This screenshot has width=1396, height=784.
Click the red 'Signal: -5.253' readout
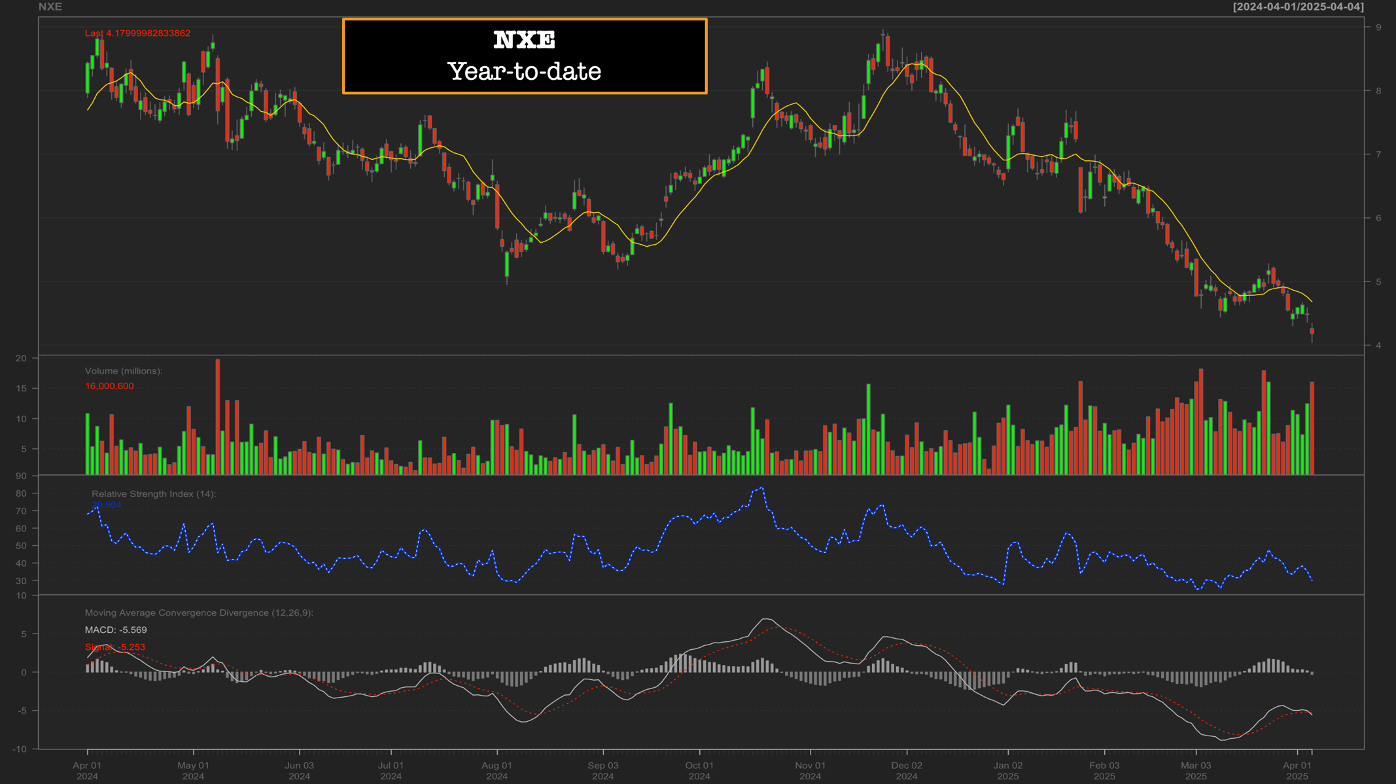(x=115, y=648)
